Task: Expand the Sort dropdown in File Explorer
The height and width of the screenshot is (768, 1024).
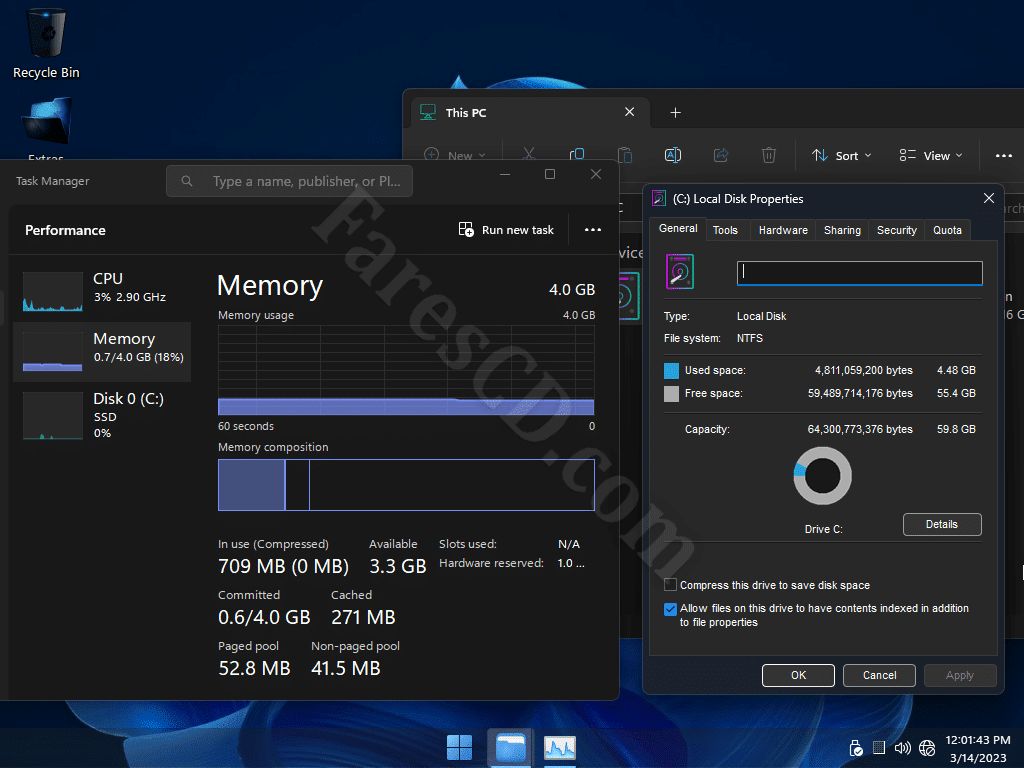Action: click(x=841, y=155)
